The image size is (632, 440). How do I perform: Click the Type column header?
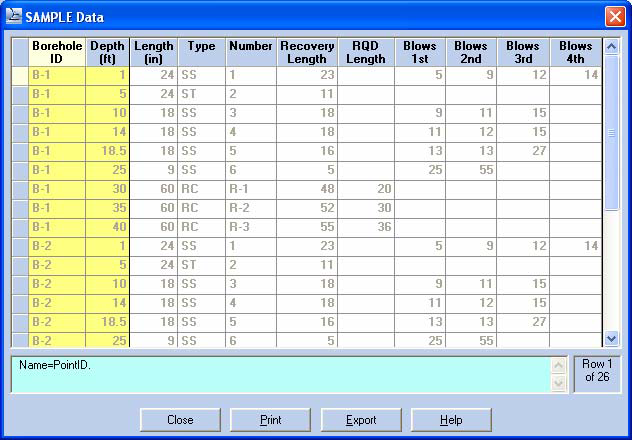pyautogui.click(x=201, y=52)
